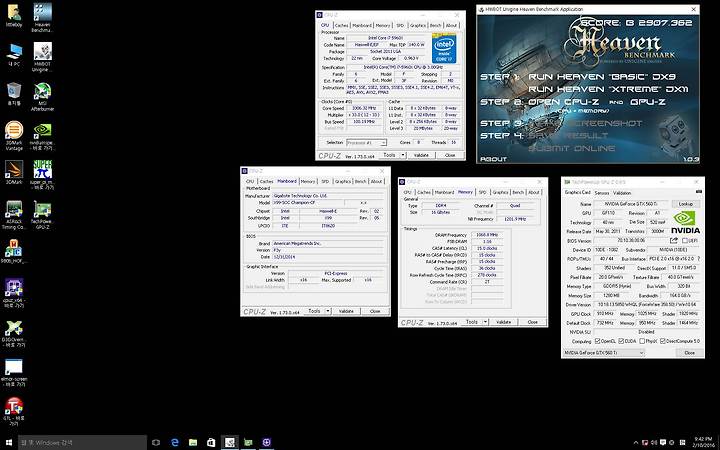Open the Sensors tab in GPU-Z
Image resolution: width=720 pixels, height=450 pixels.
602,193
